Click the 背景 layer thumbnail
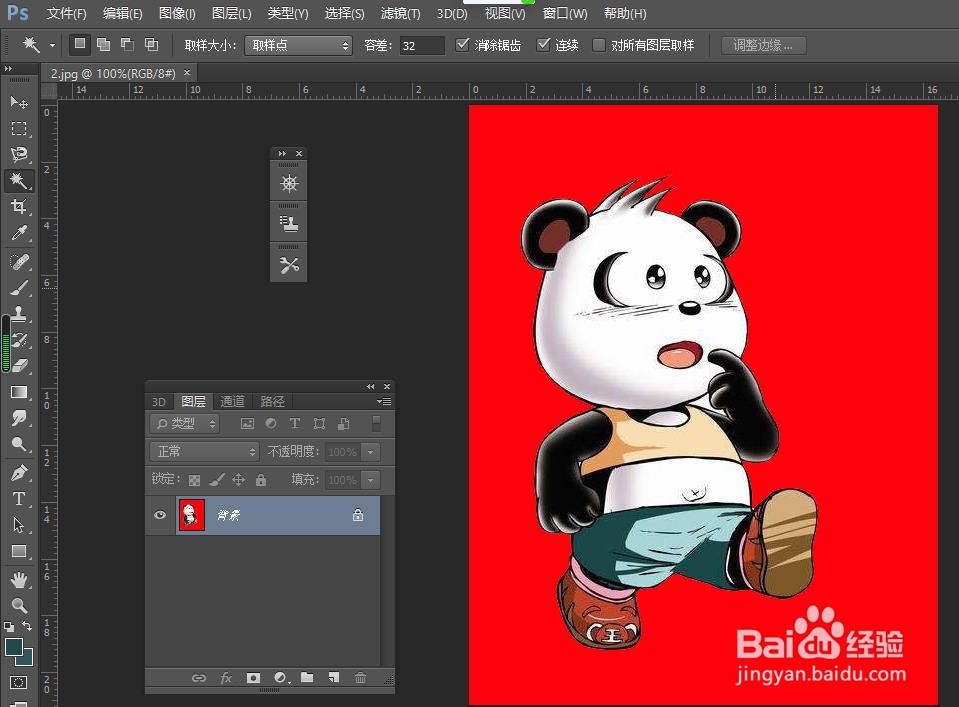 191,515
